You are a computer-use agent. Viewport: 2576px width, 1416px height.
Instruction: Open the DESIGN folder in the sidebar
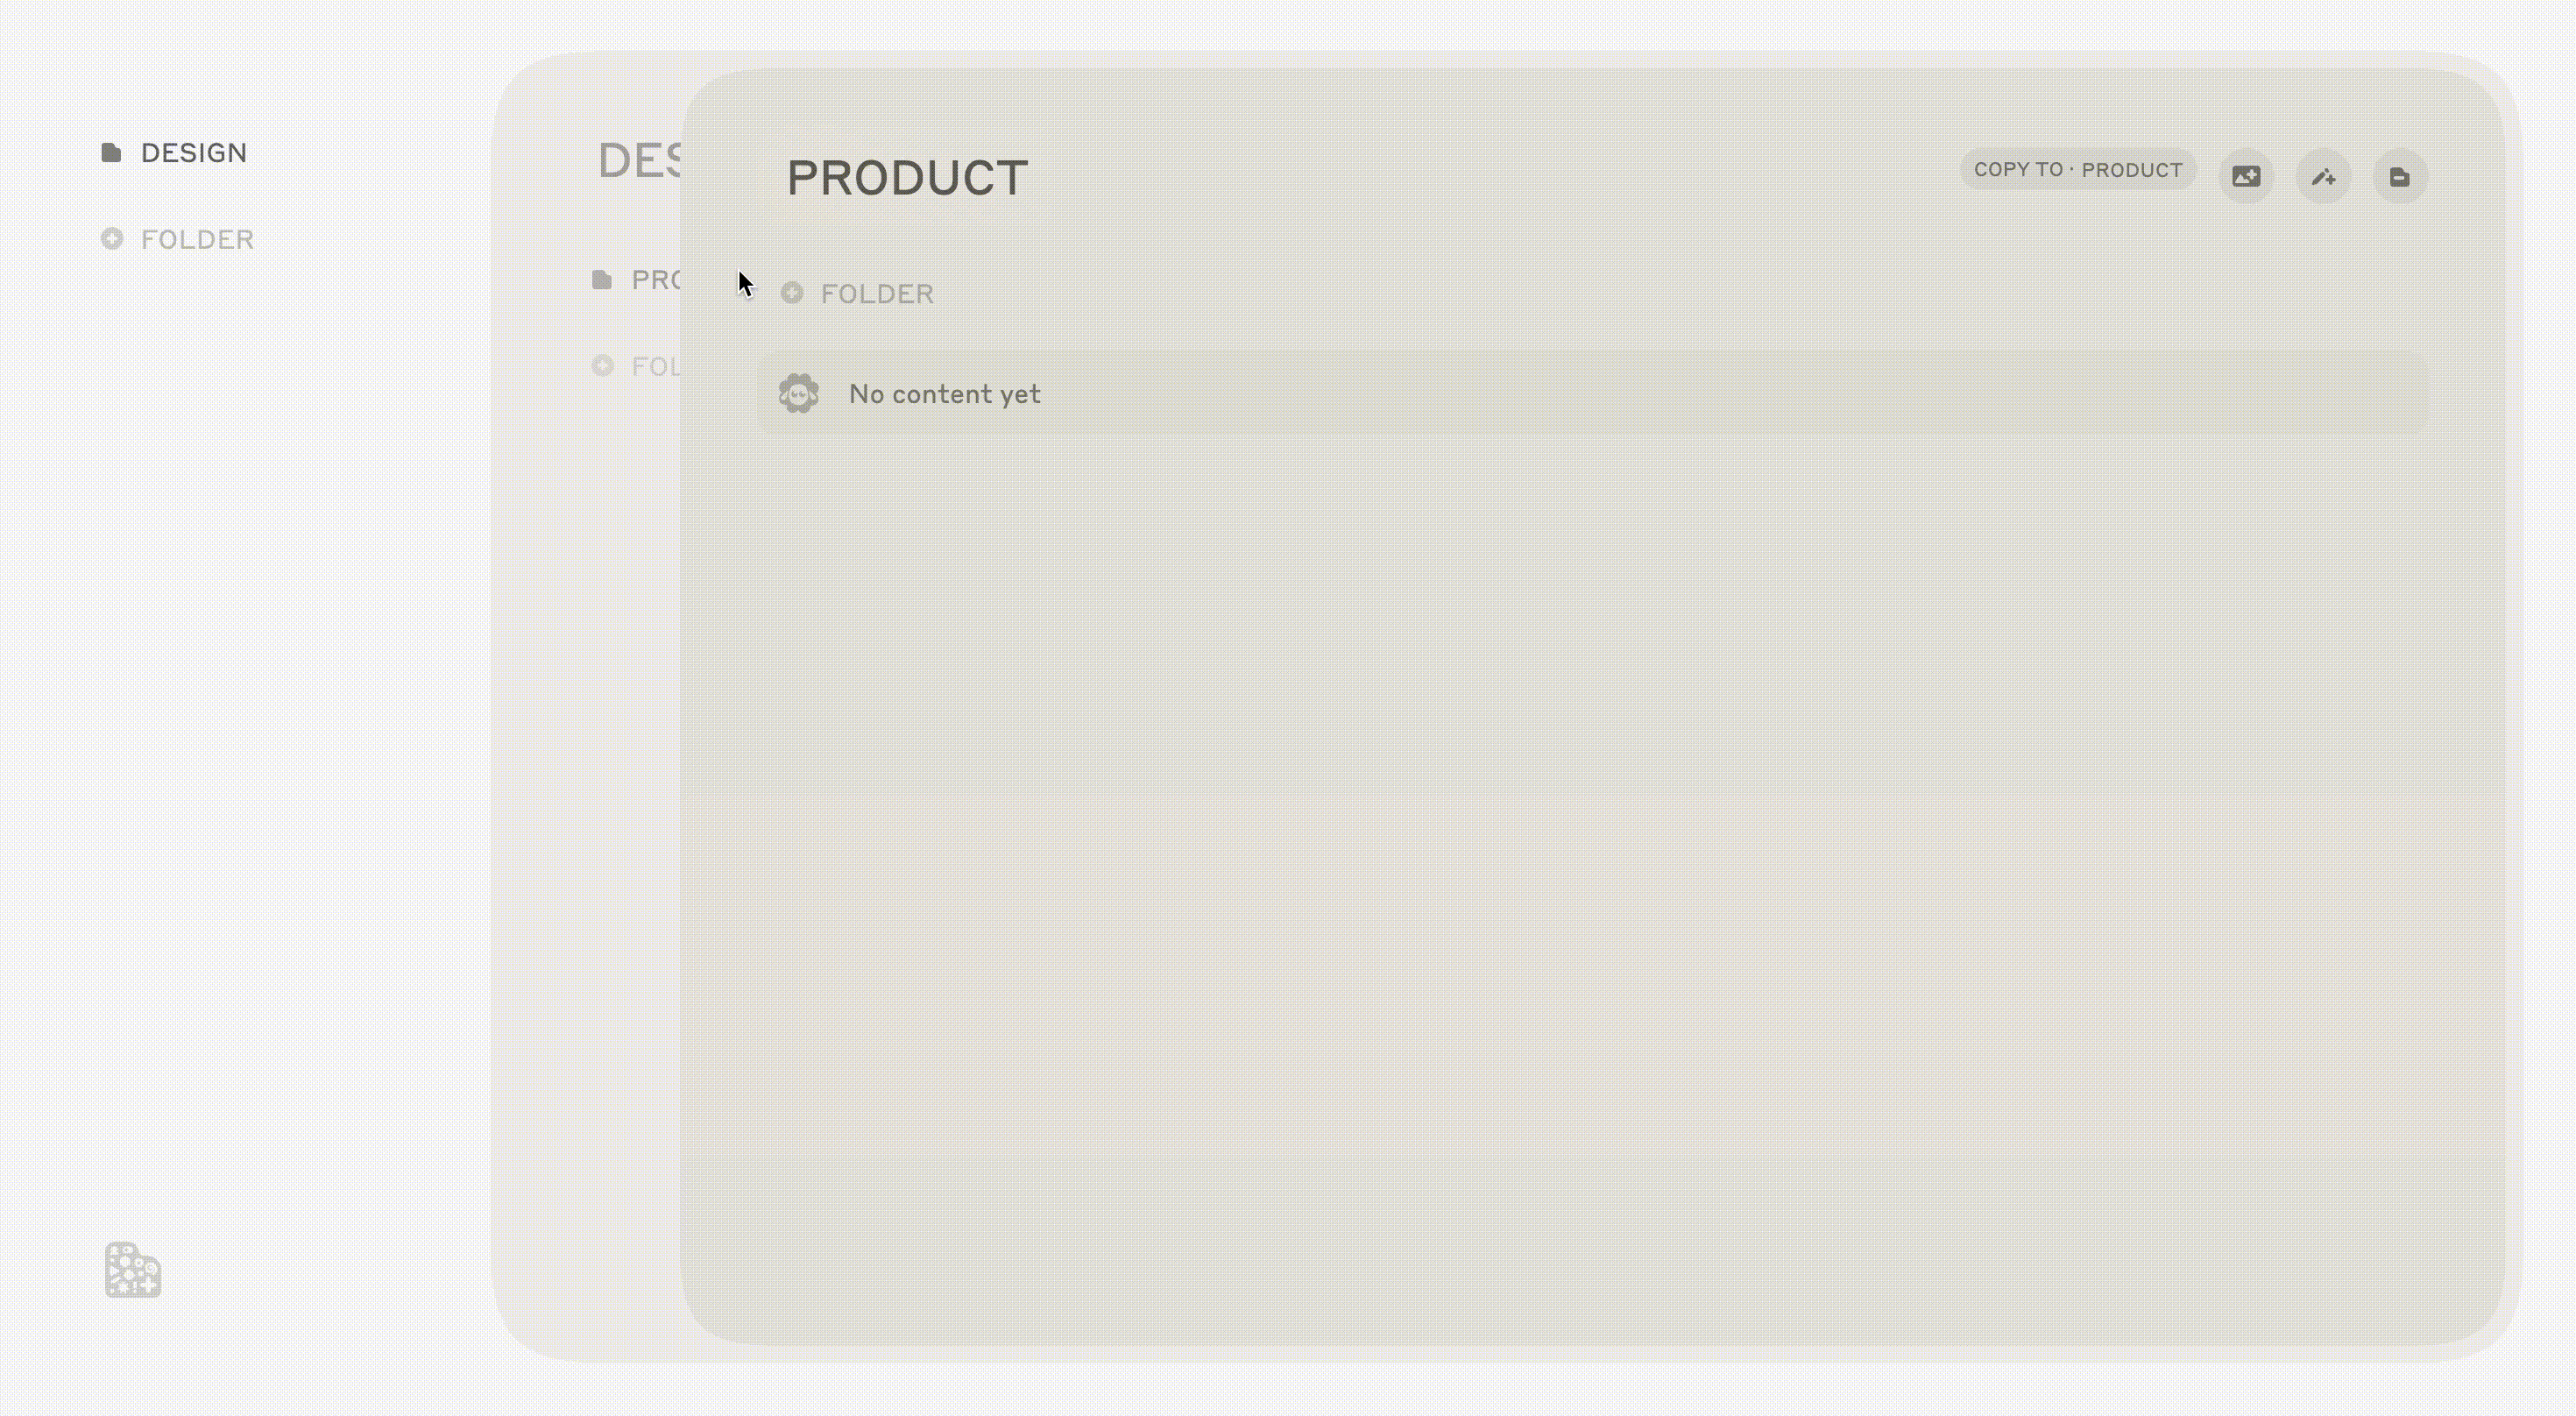click(x=174, y=153)
